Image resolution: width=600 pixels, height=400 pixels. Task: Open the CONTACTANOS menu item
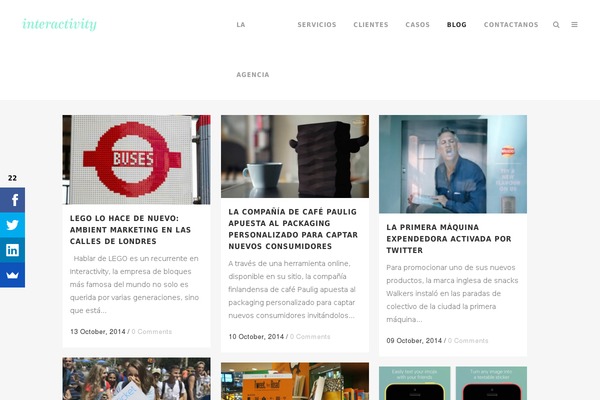click(x=511, y=24)
